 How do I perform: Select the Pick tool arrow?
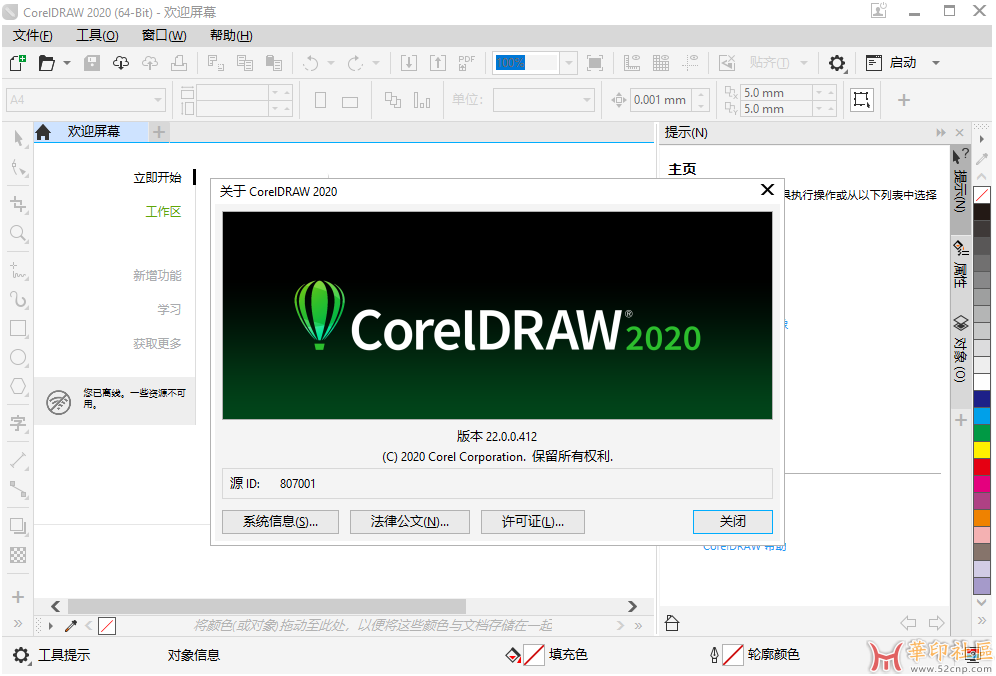point(19,138)
